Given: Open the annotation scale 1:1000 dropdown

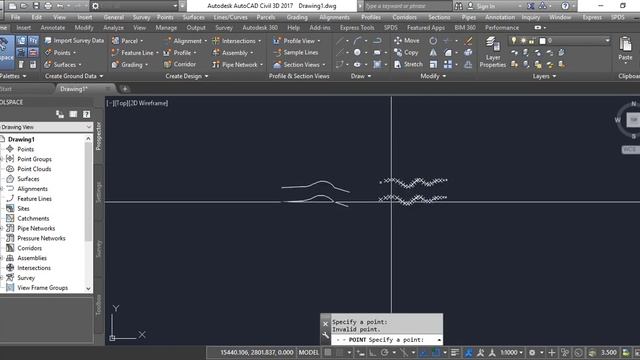Looking at the screenshot, I should (x=511, y=352).
